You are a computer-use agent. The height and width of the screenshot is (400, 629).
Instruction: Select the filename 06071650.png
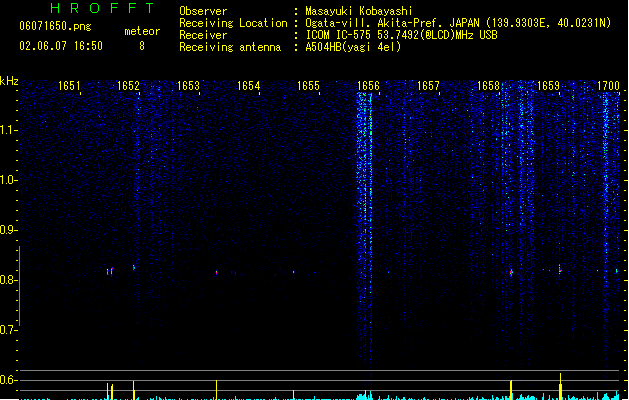pyautogui.click(x=55, y=26)
